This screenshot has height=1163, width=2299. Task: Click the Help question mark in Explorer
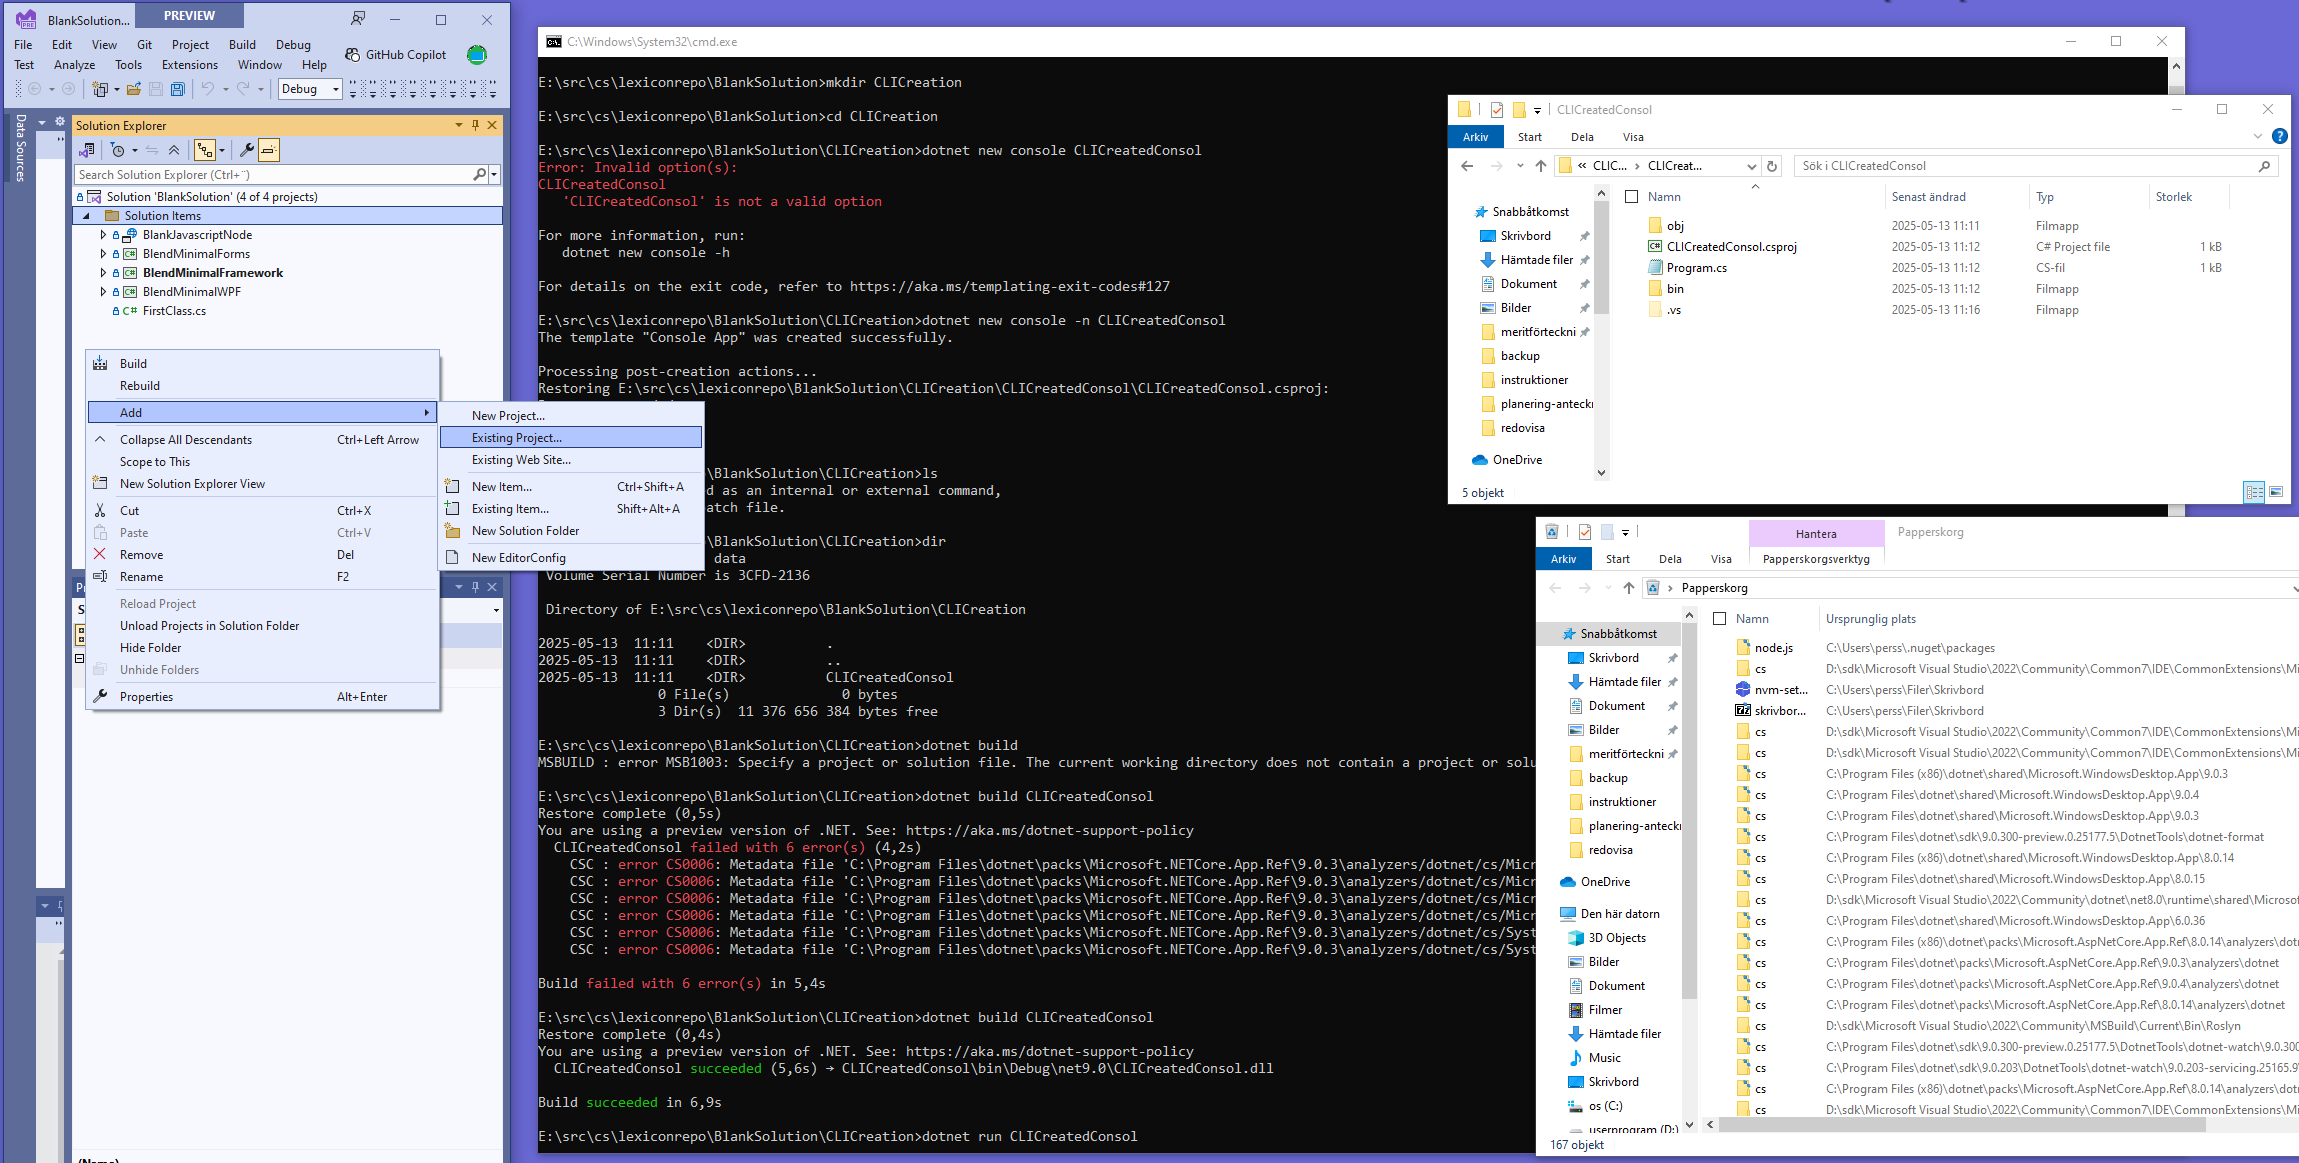[2280, 136]
